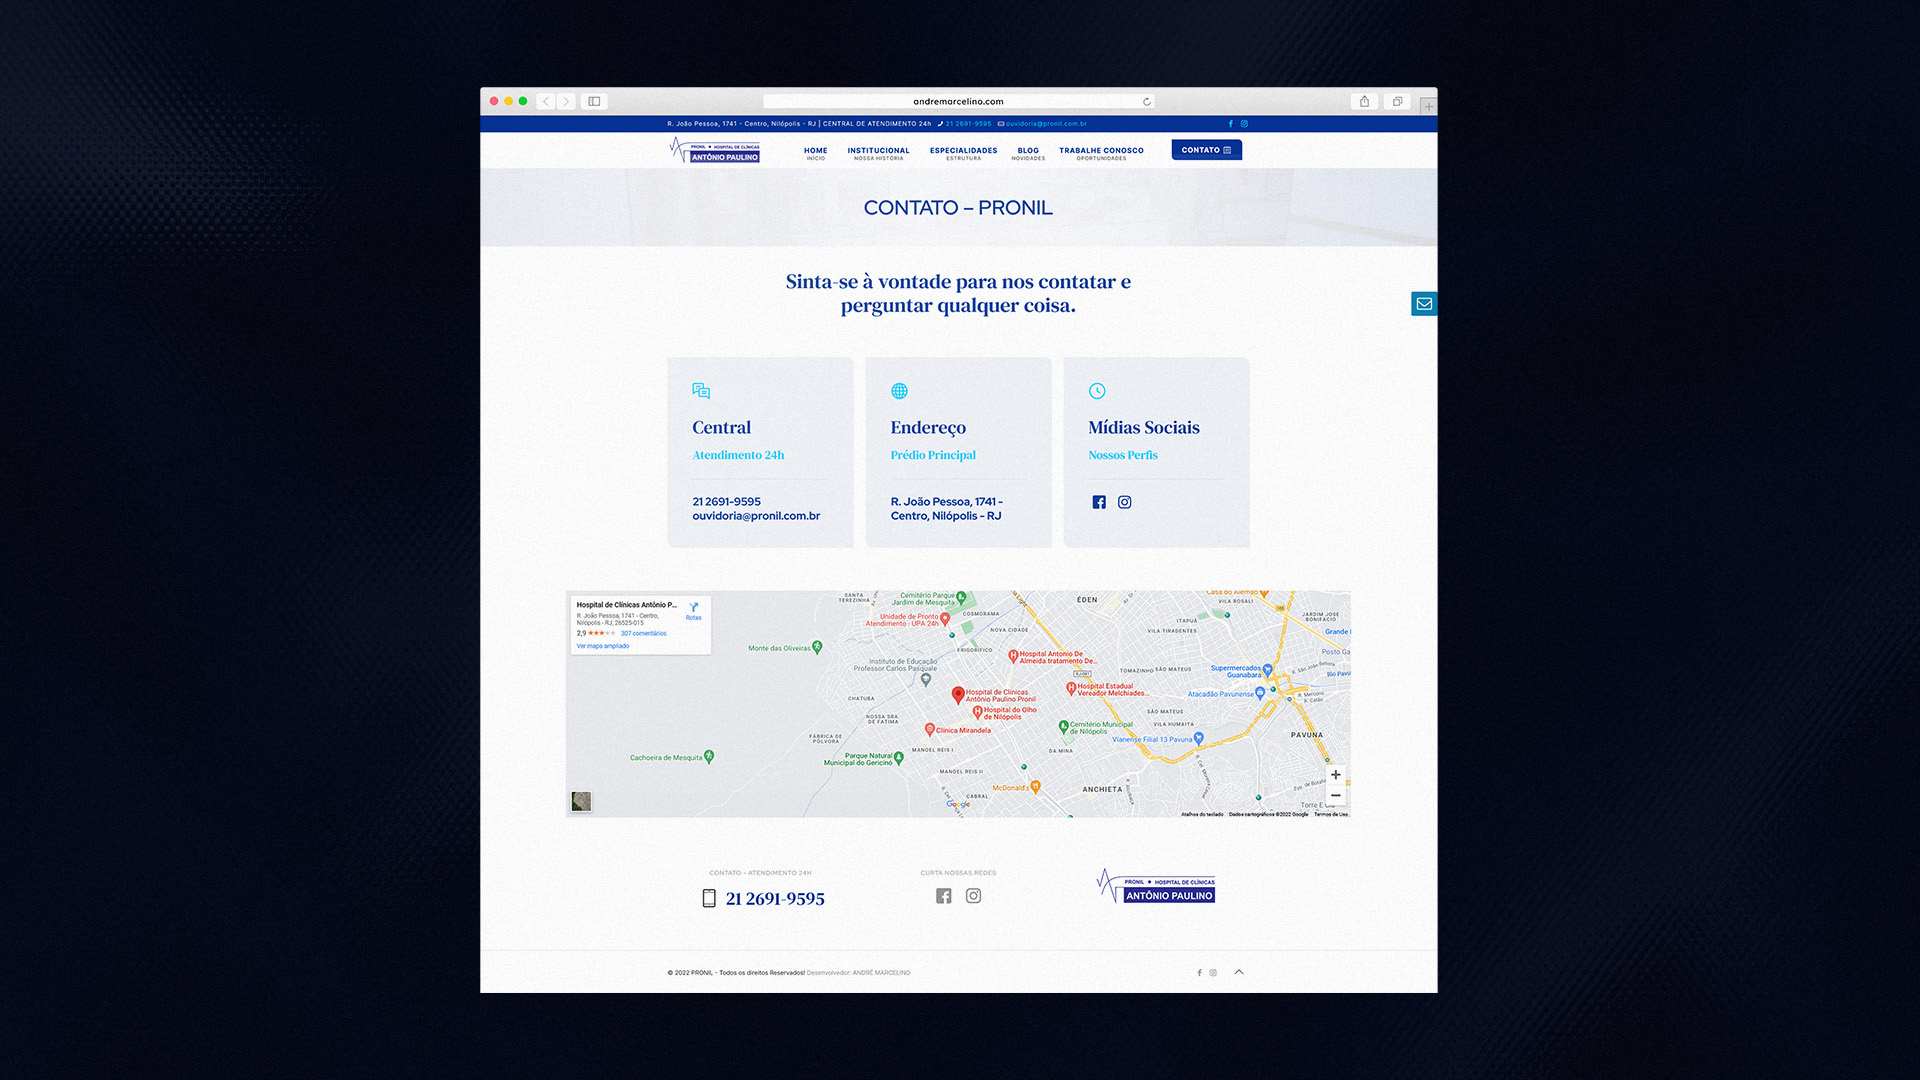Open the BLOG menu item
This screenshot has width=1920, height=1080.
click(x=1028, y=153)
